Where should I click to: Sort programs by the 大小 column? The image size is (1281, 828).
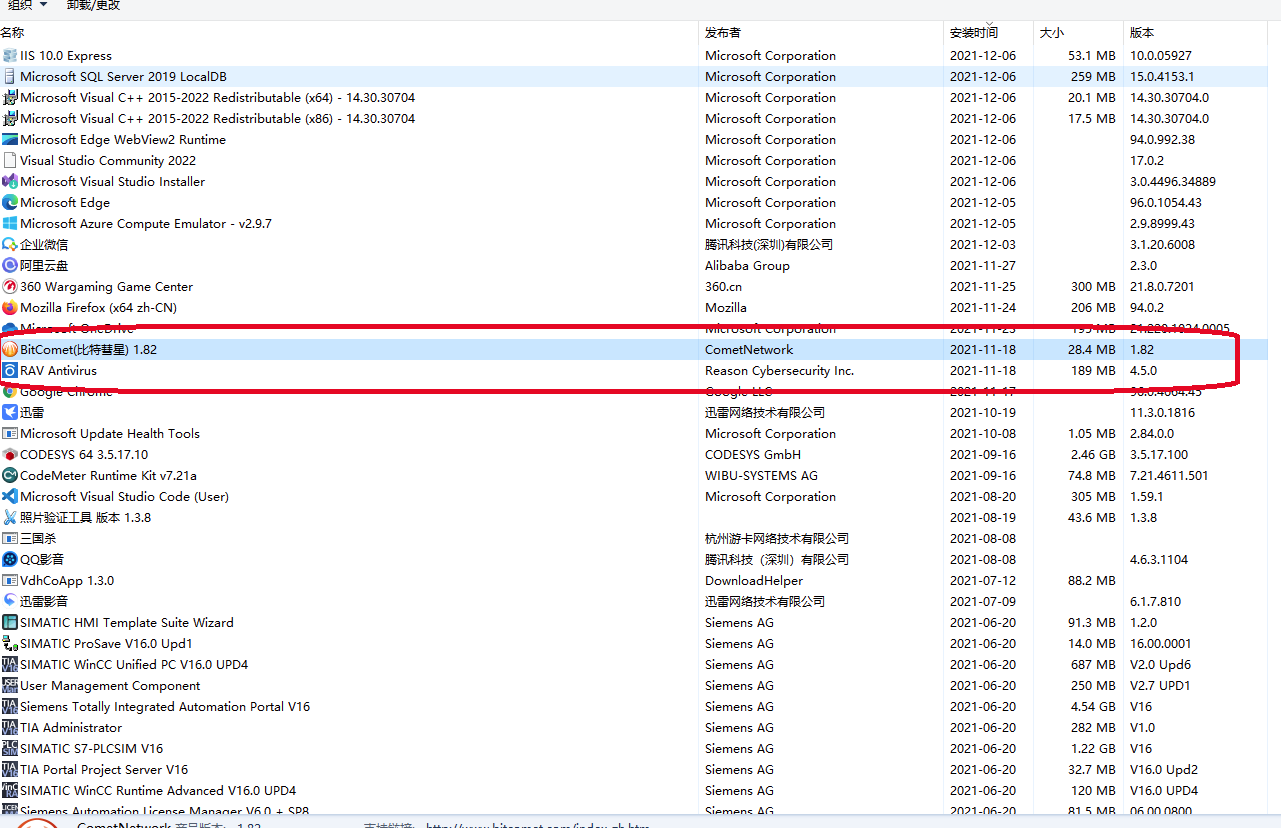(1050, 32)
